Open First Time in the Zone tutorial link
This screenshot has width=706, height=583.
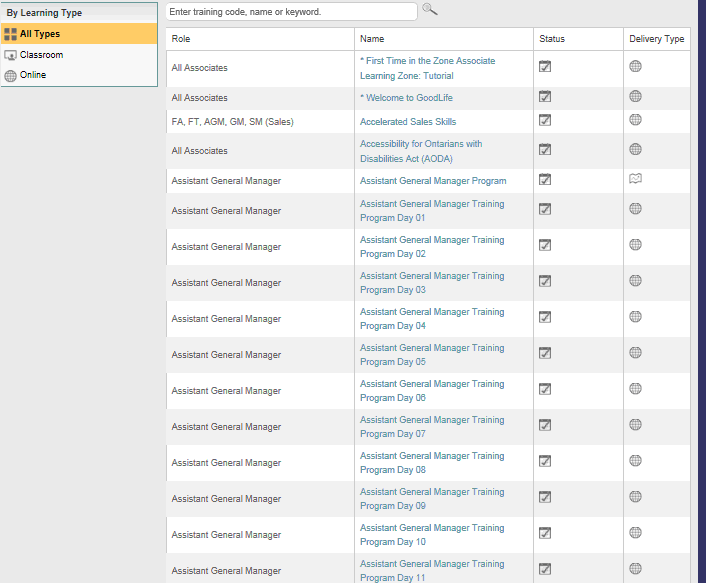tap(427, 68)
